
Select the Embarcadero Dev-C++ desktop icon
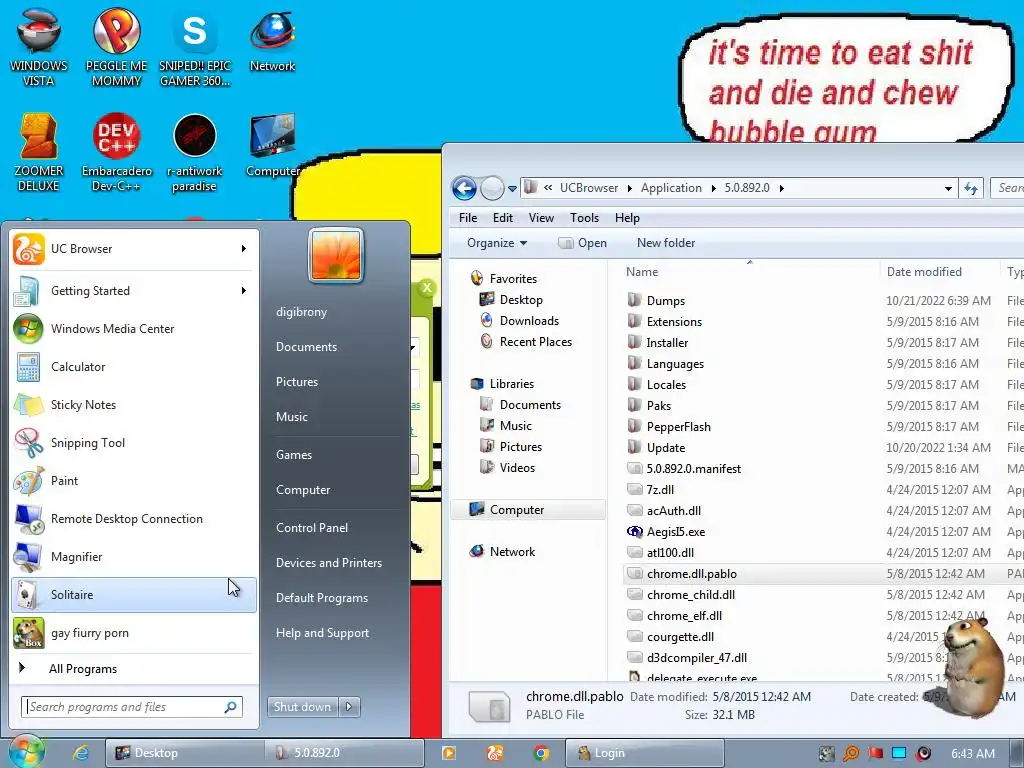(116, 153)
